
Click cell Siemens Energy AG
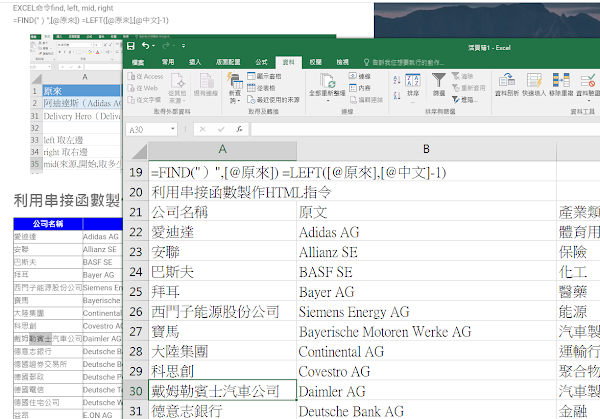coord(426,312)
